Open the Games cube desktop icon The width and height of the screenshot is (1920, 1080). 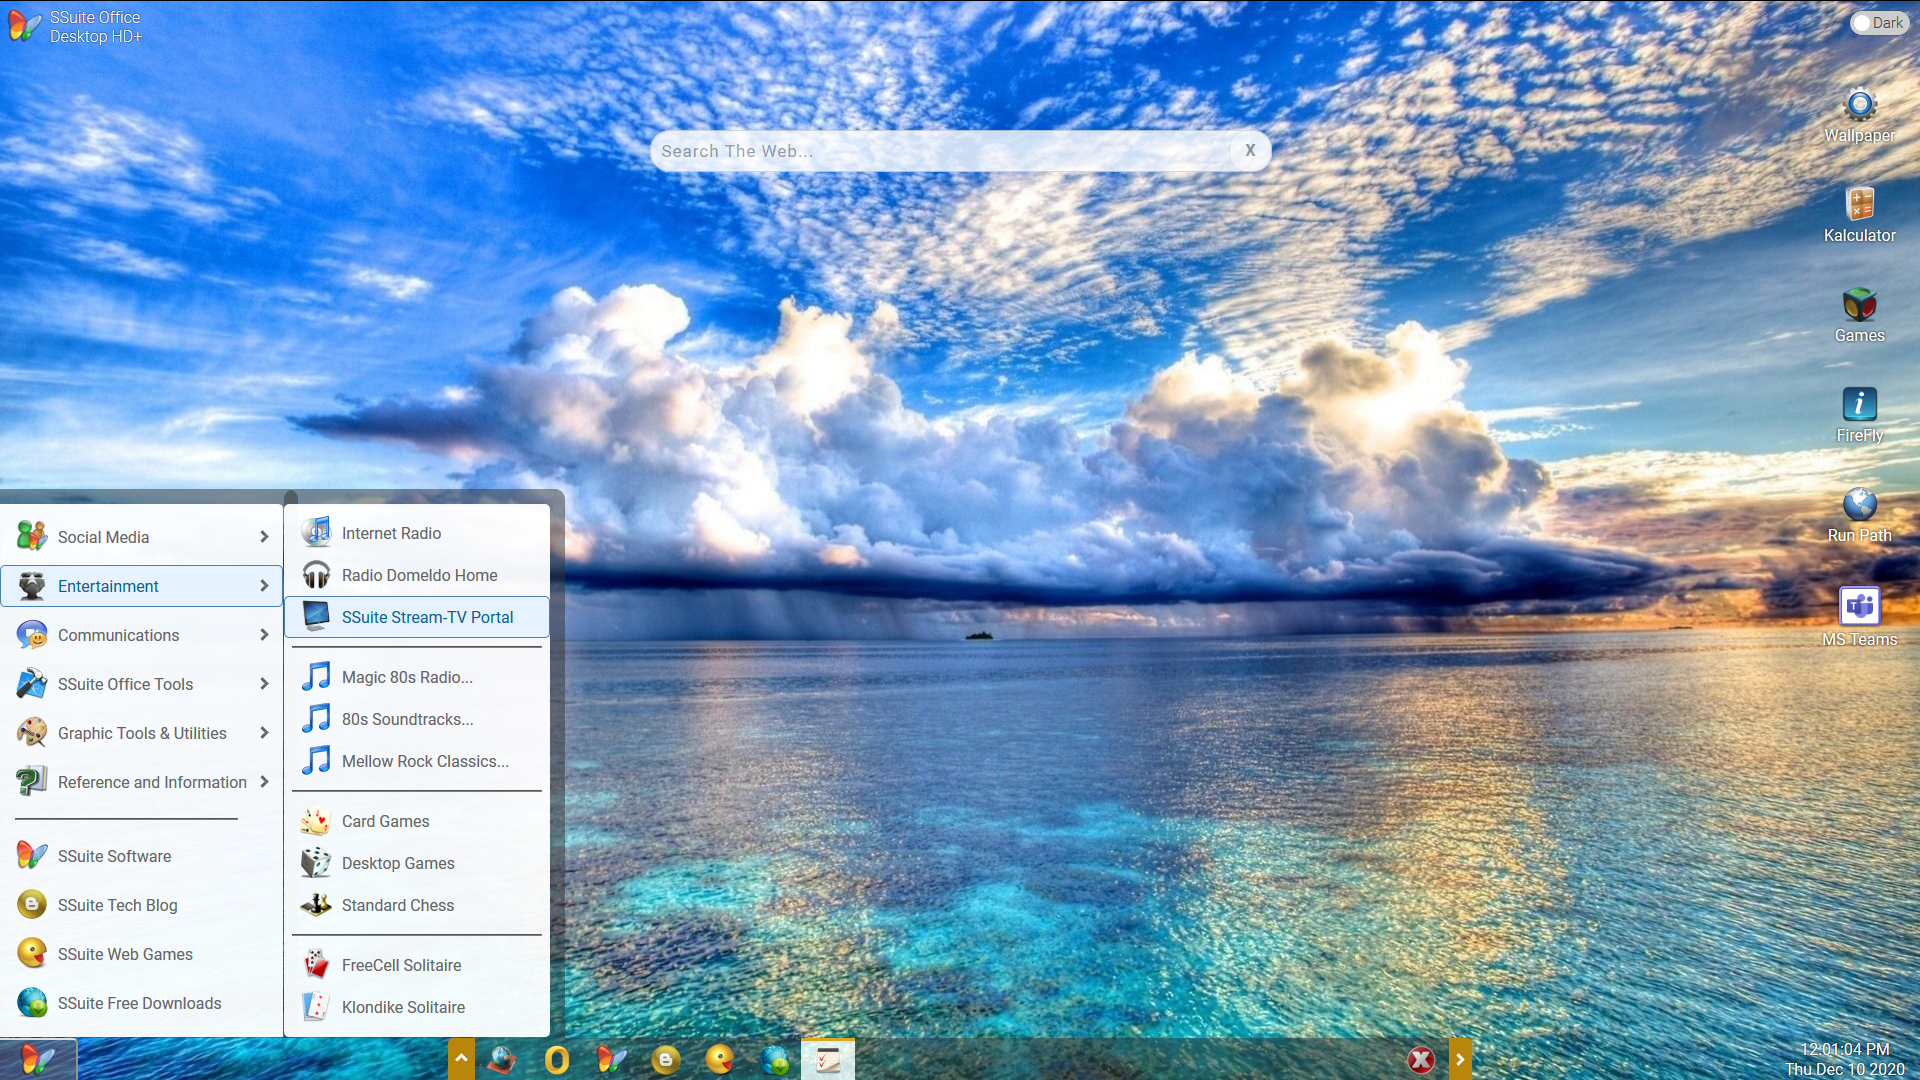coord(1859,305)
